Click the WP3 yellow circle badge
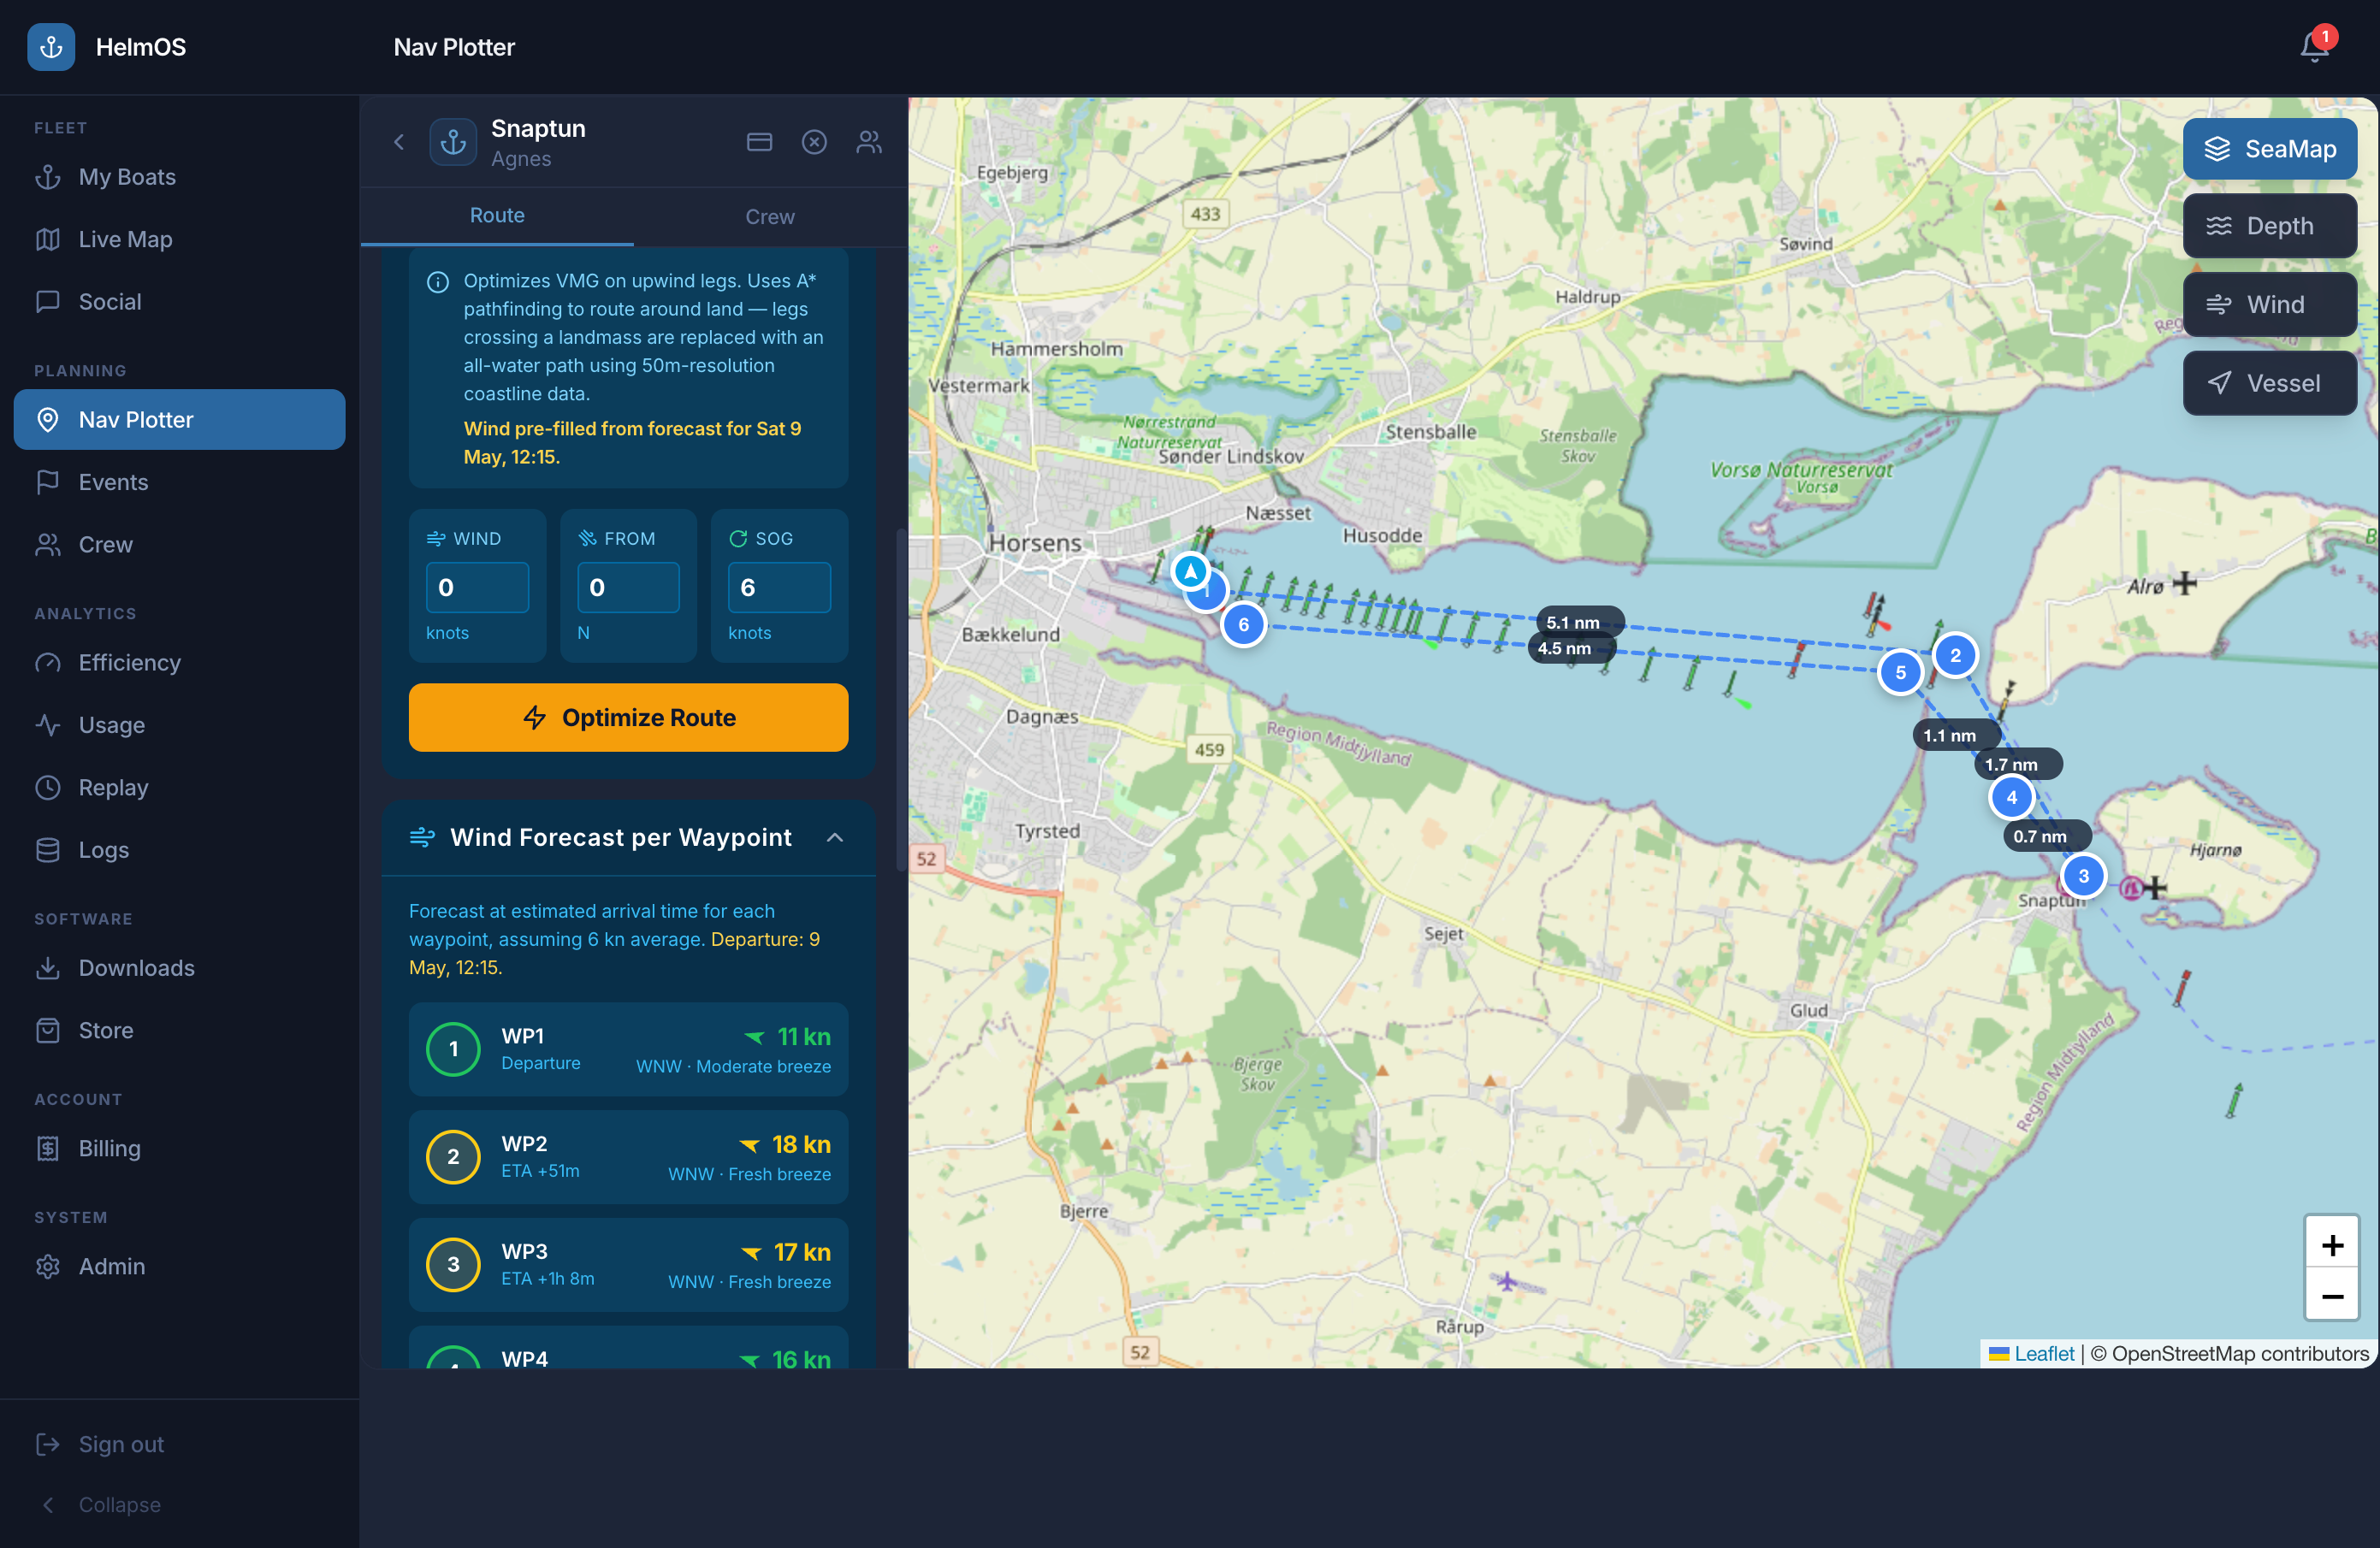Screen dimensions: 2380x1548 pyautogui.click(x=453, y=1265)
